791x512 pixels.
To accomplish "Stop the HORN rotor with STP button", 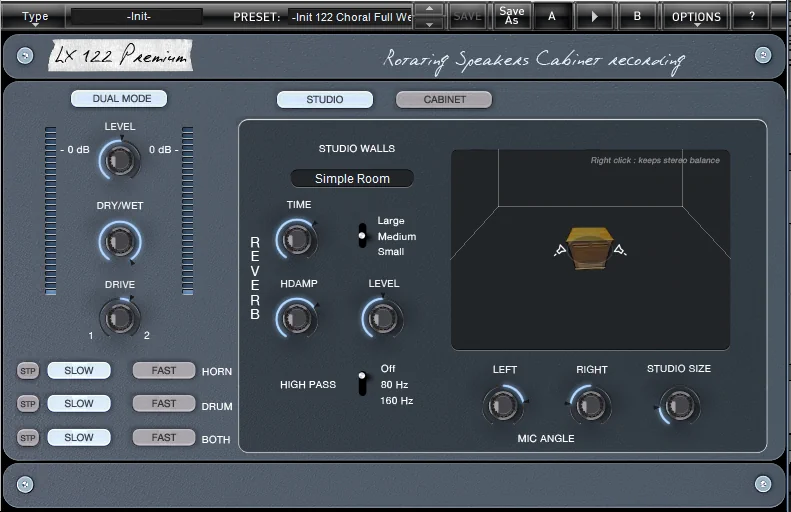I will click(28, 371).
